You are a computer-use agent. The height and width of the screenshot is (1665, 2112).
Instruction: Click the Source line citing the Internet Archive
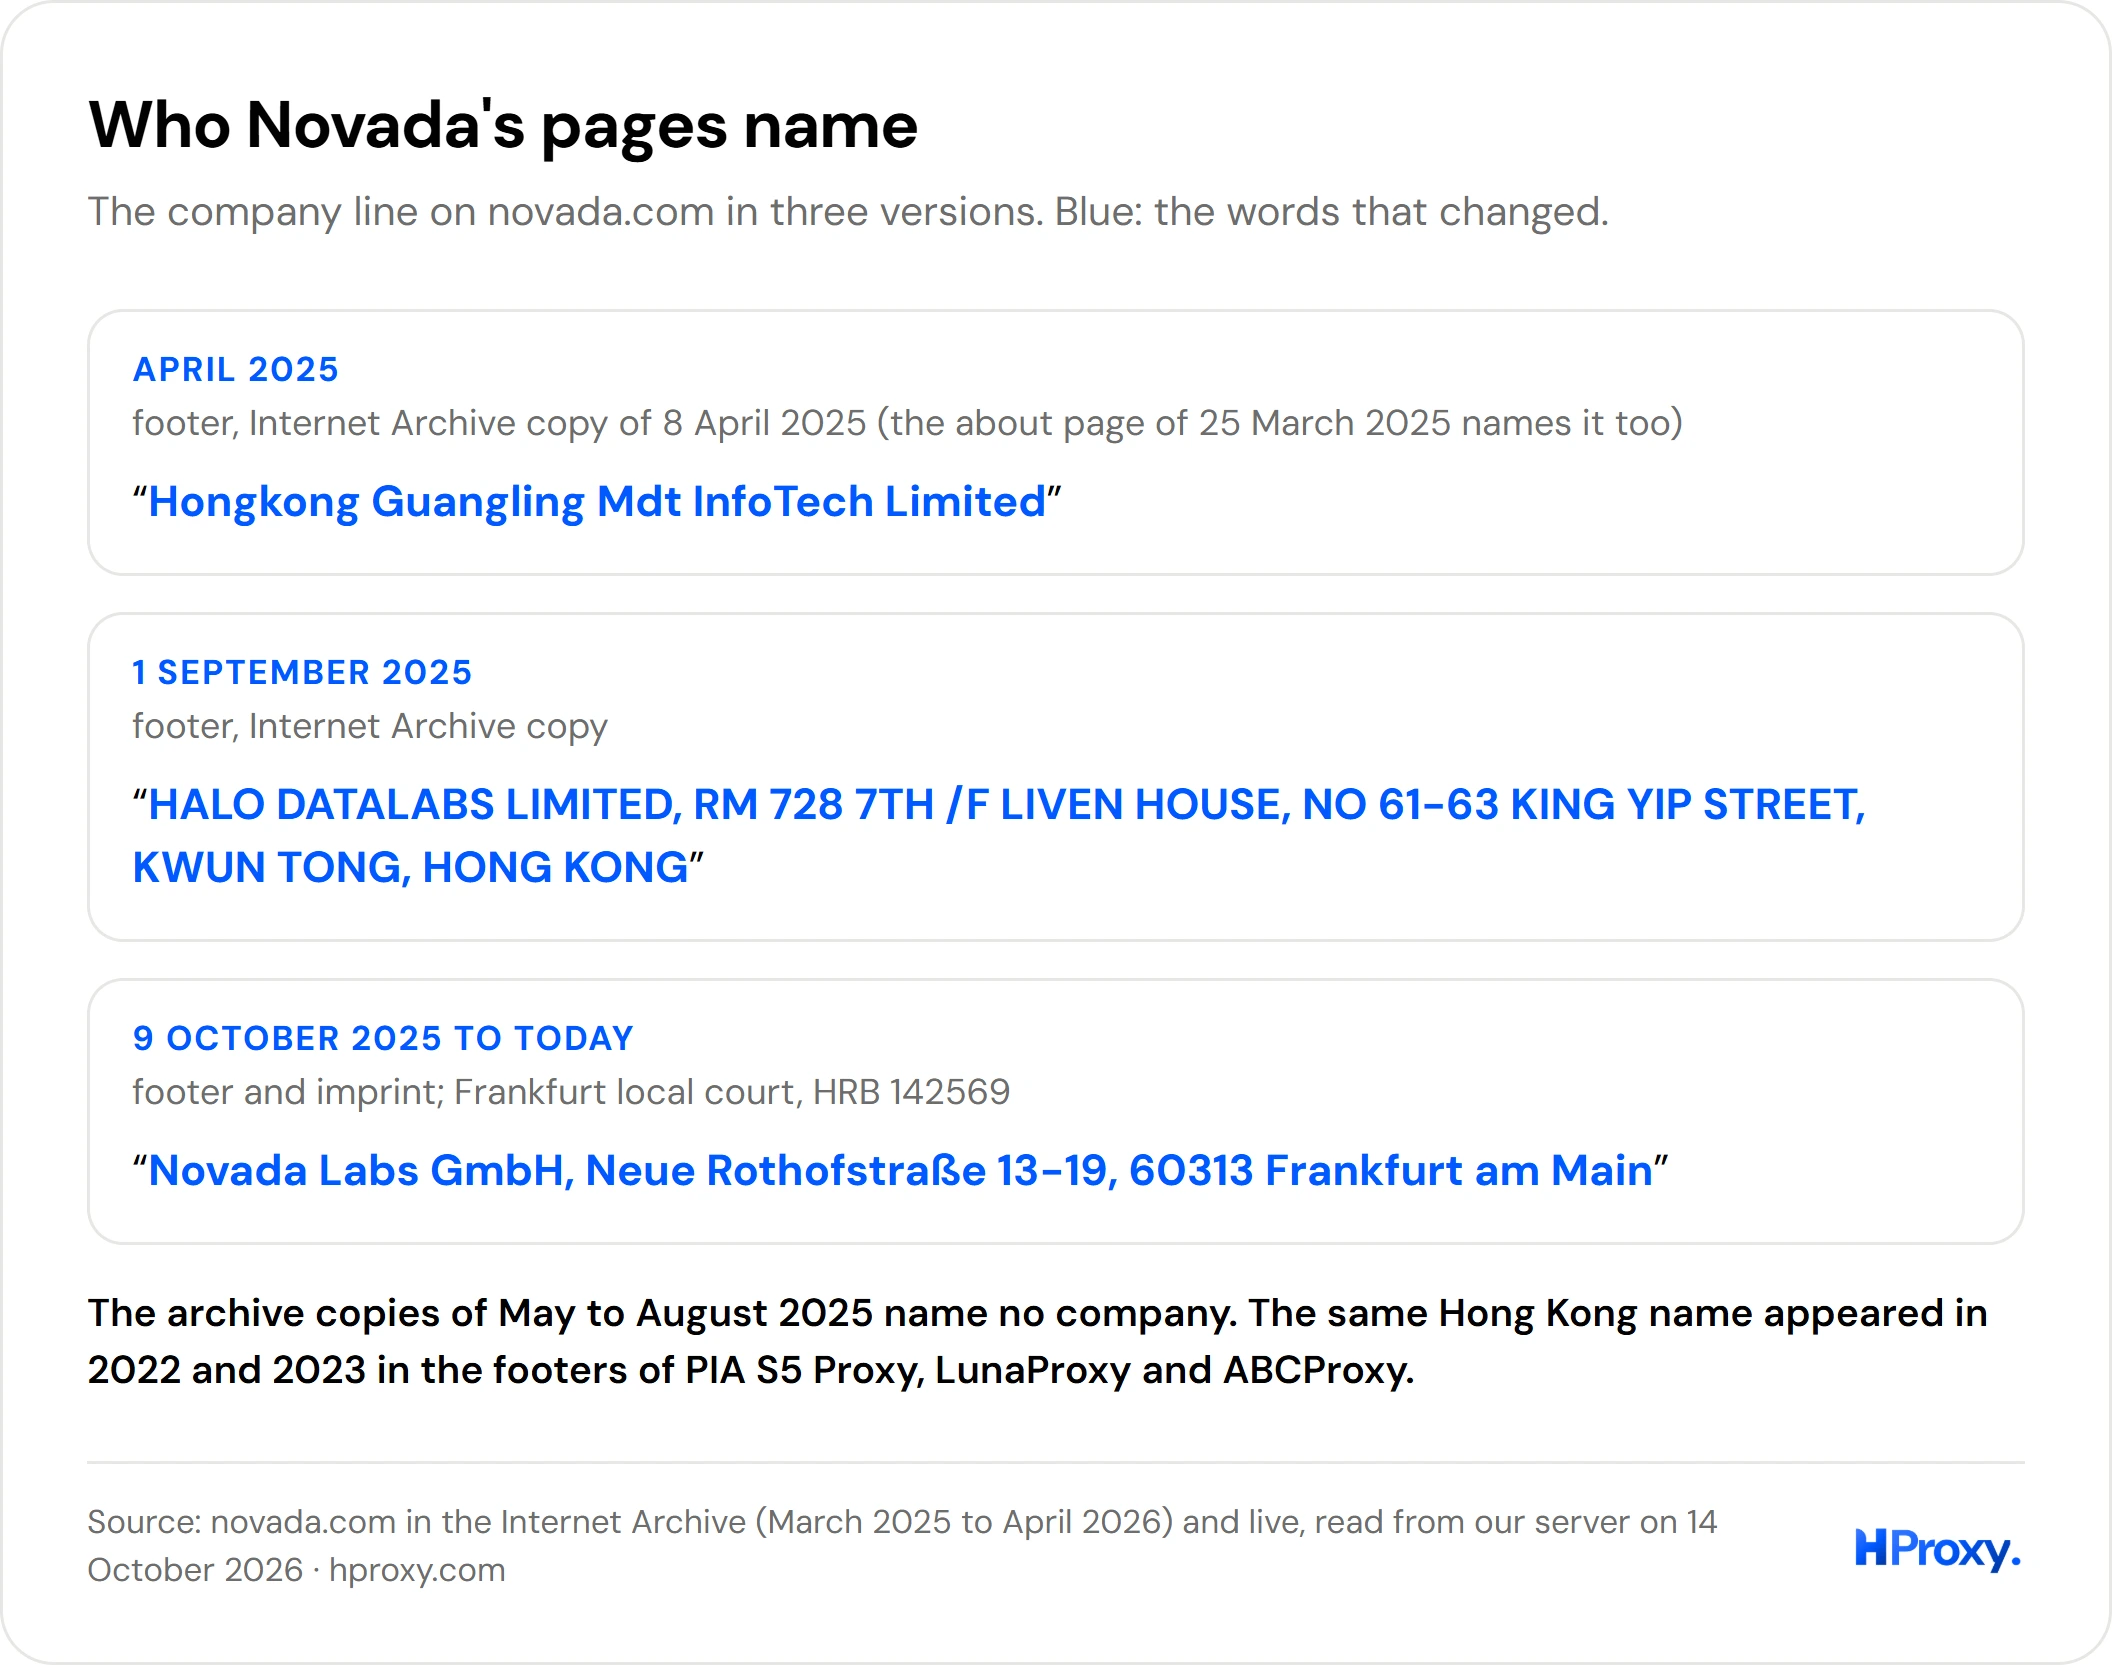coord(902,1546)
